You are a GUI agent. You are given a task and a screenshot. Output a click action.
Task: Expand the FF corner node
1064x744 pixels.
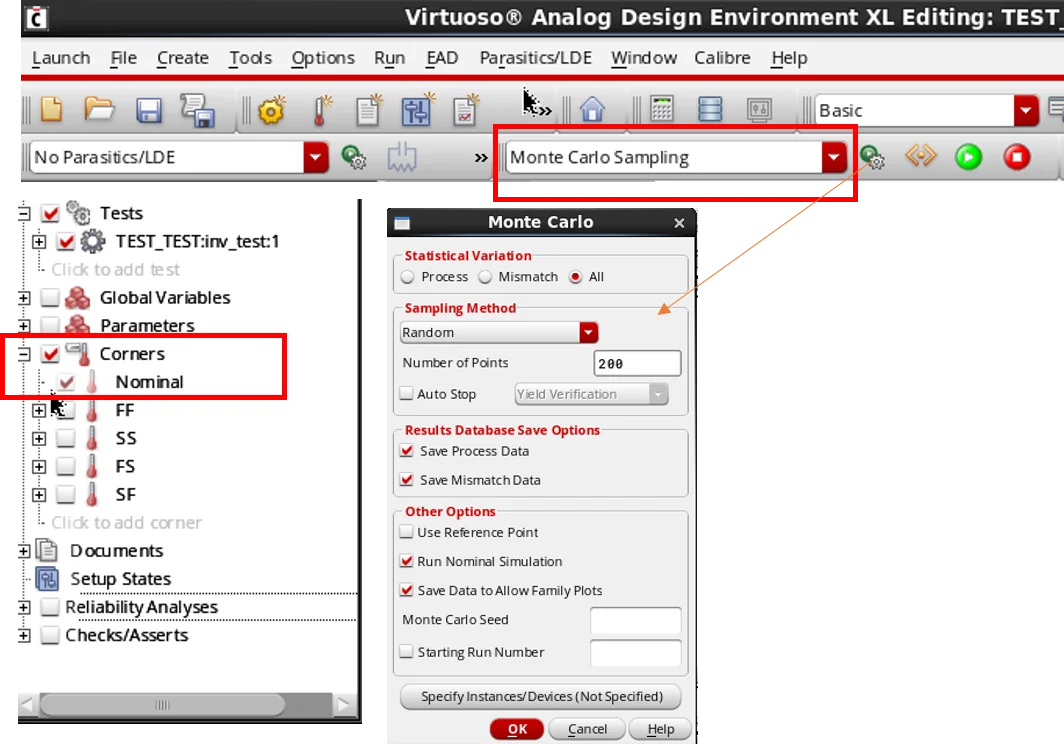39,411
